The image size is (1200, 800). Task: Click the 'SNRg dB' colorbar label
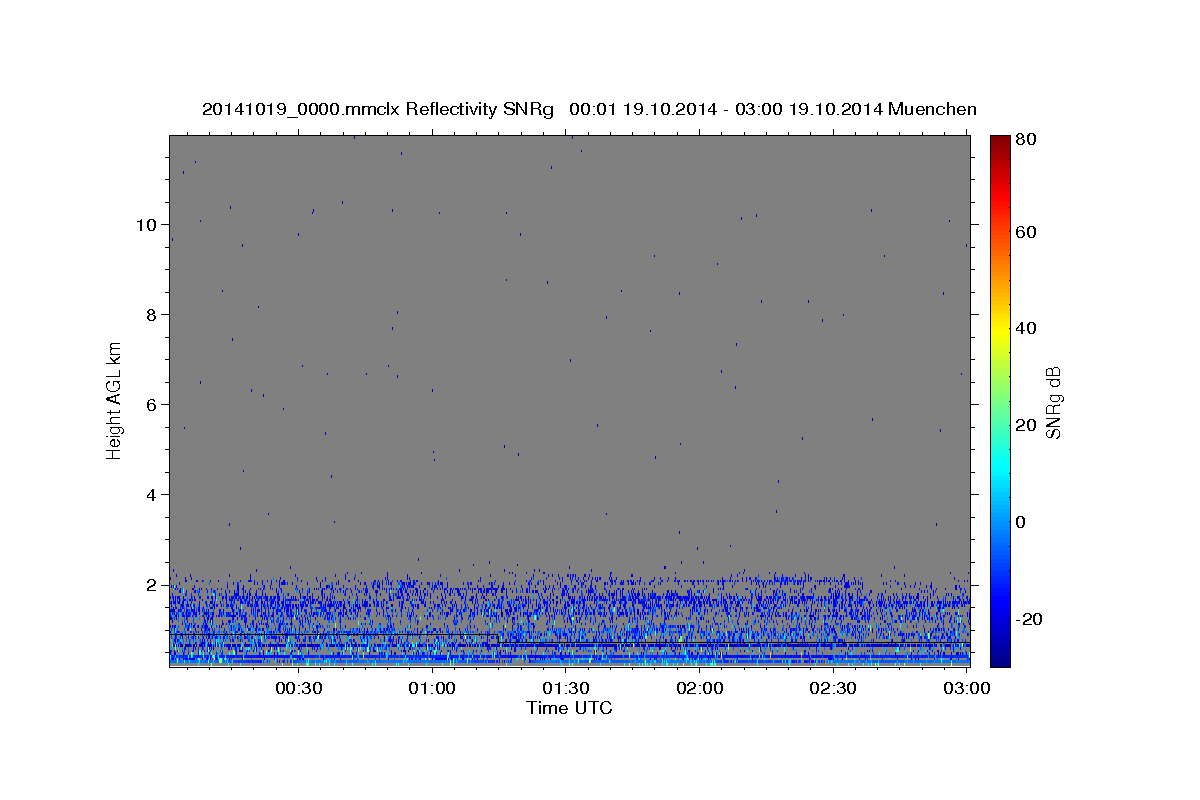(x=1053, y=402)
